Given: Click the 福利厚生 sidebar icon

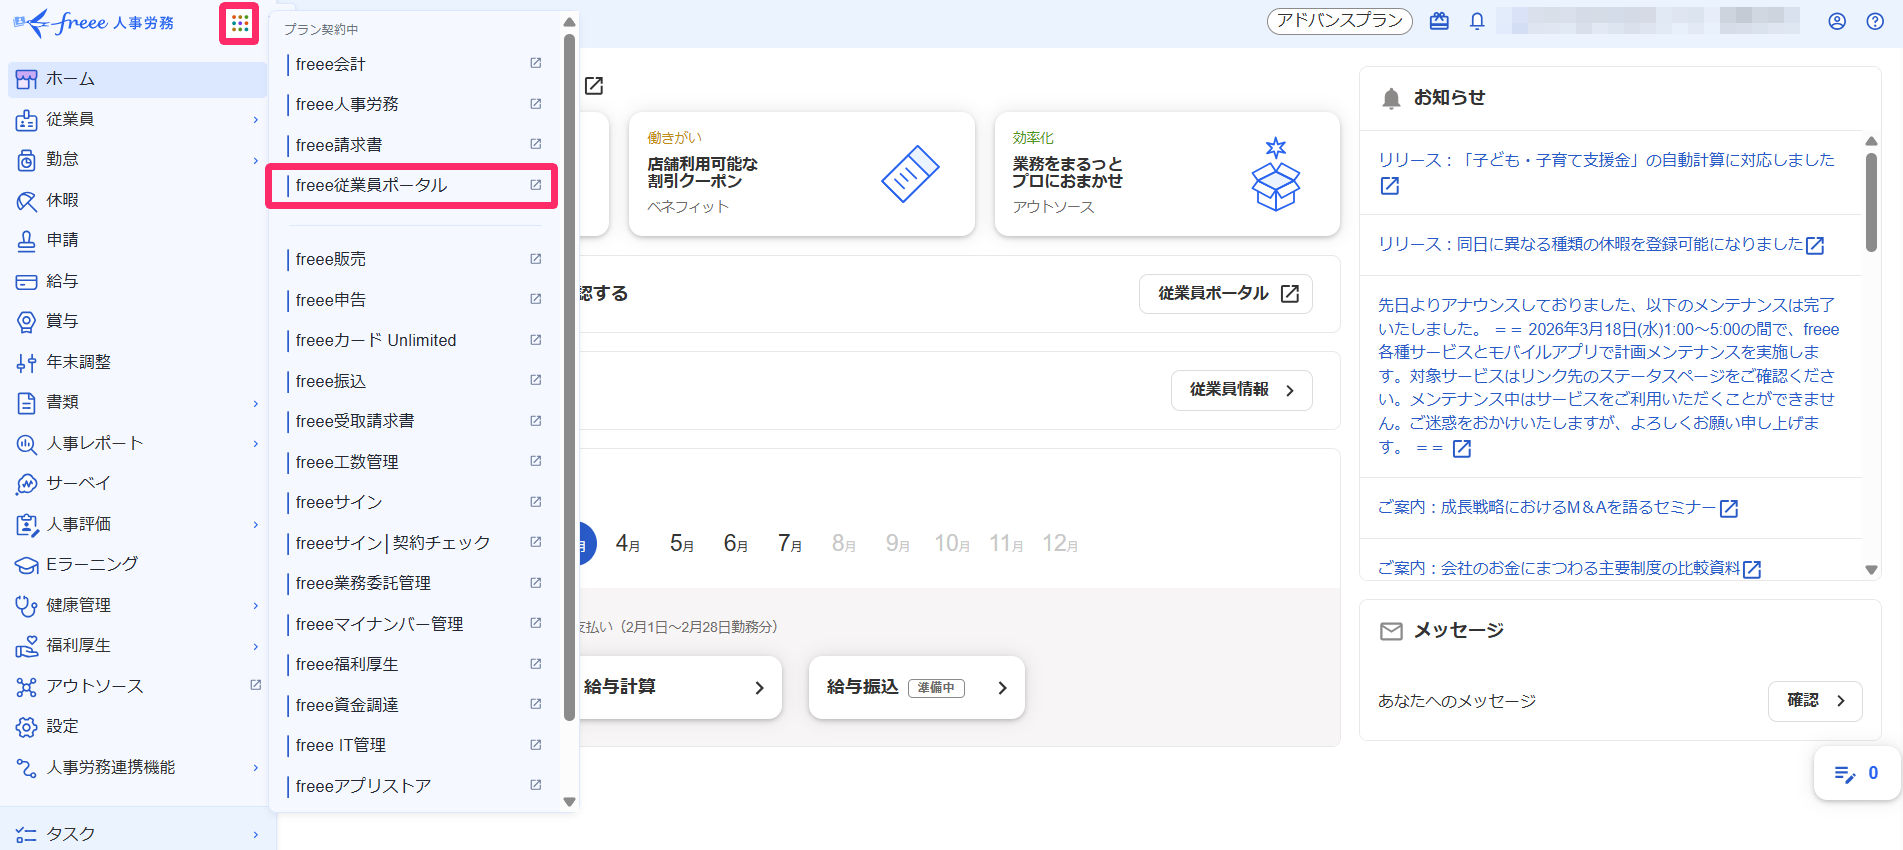Looking at the screenshot, I should (x=27, y=646).
